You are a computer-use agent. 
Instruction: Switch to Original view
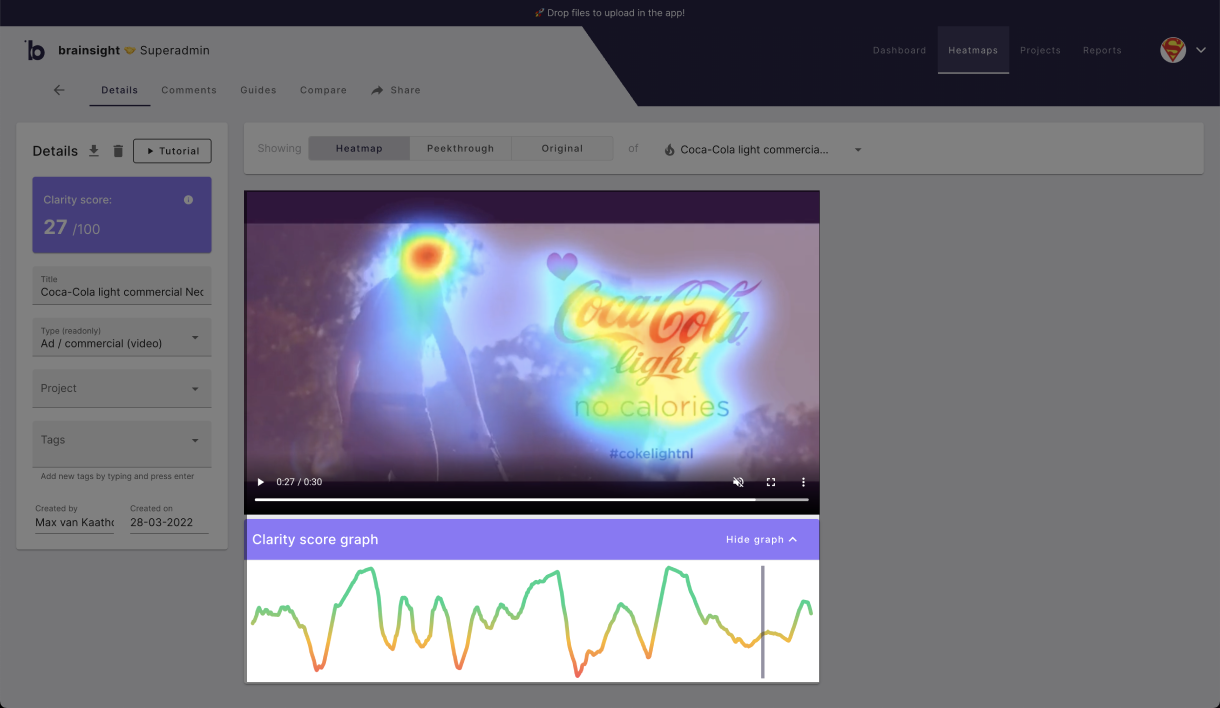562,149
